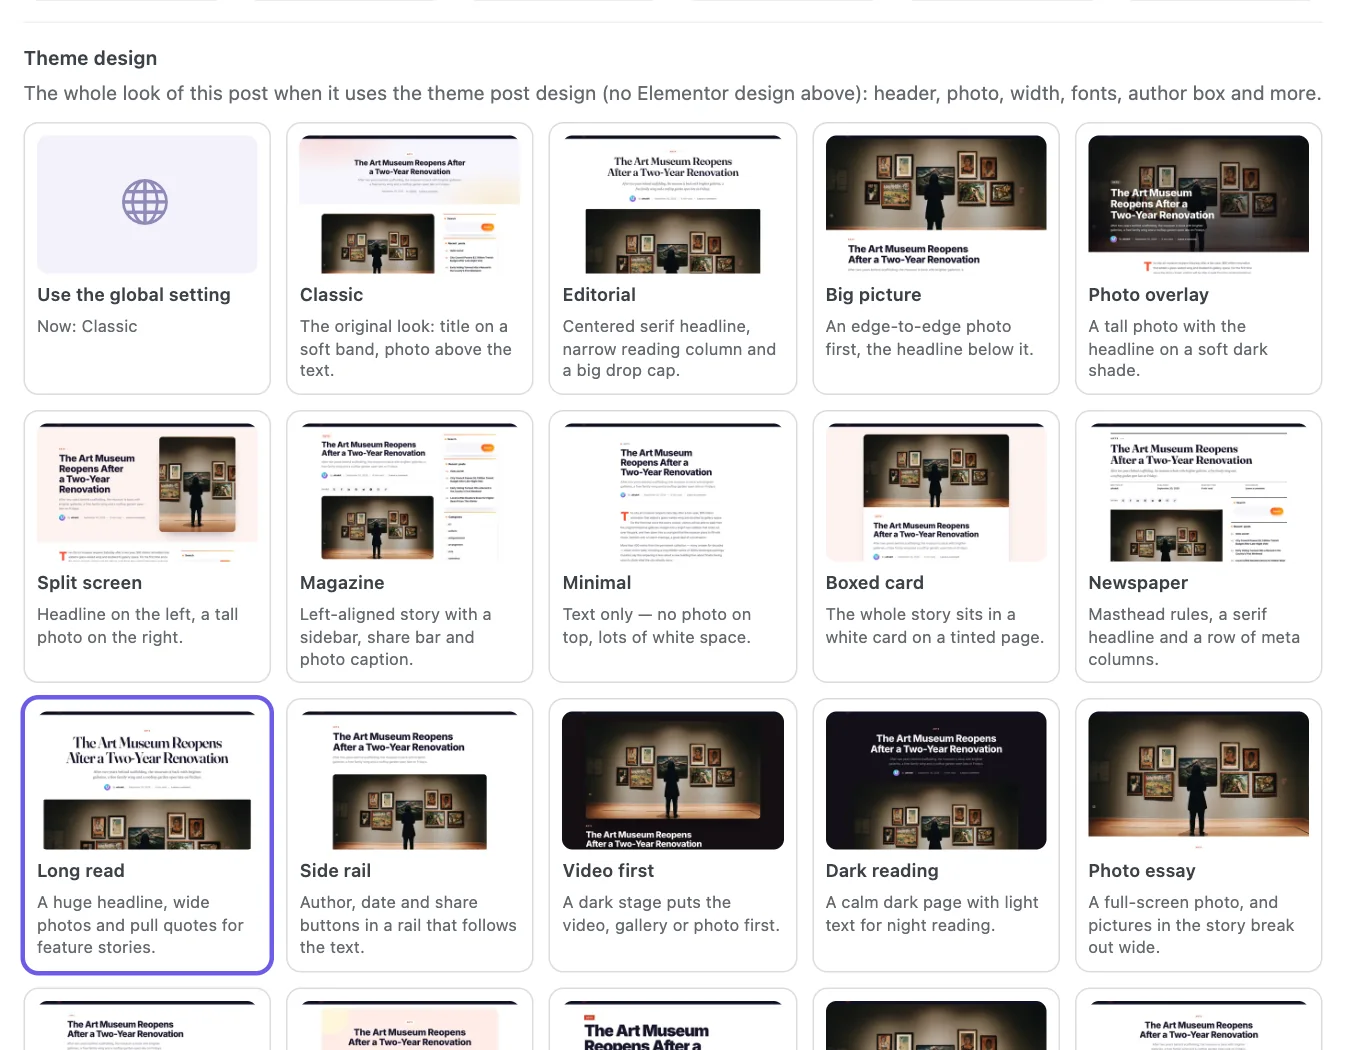Select the Side rail design title
The width and height of the screenshot is (1347, 1050).
click(x=335, y=871)
